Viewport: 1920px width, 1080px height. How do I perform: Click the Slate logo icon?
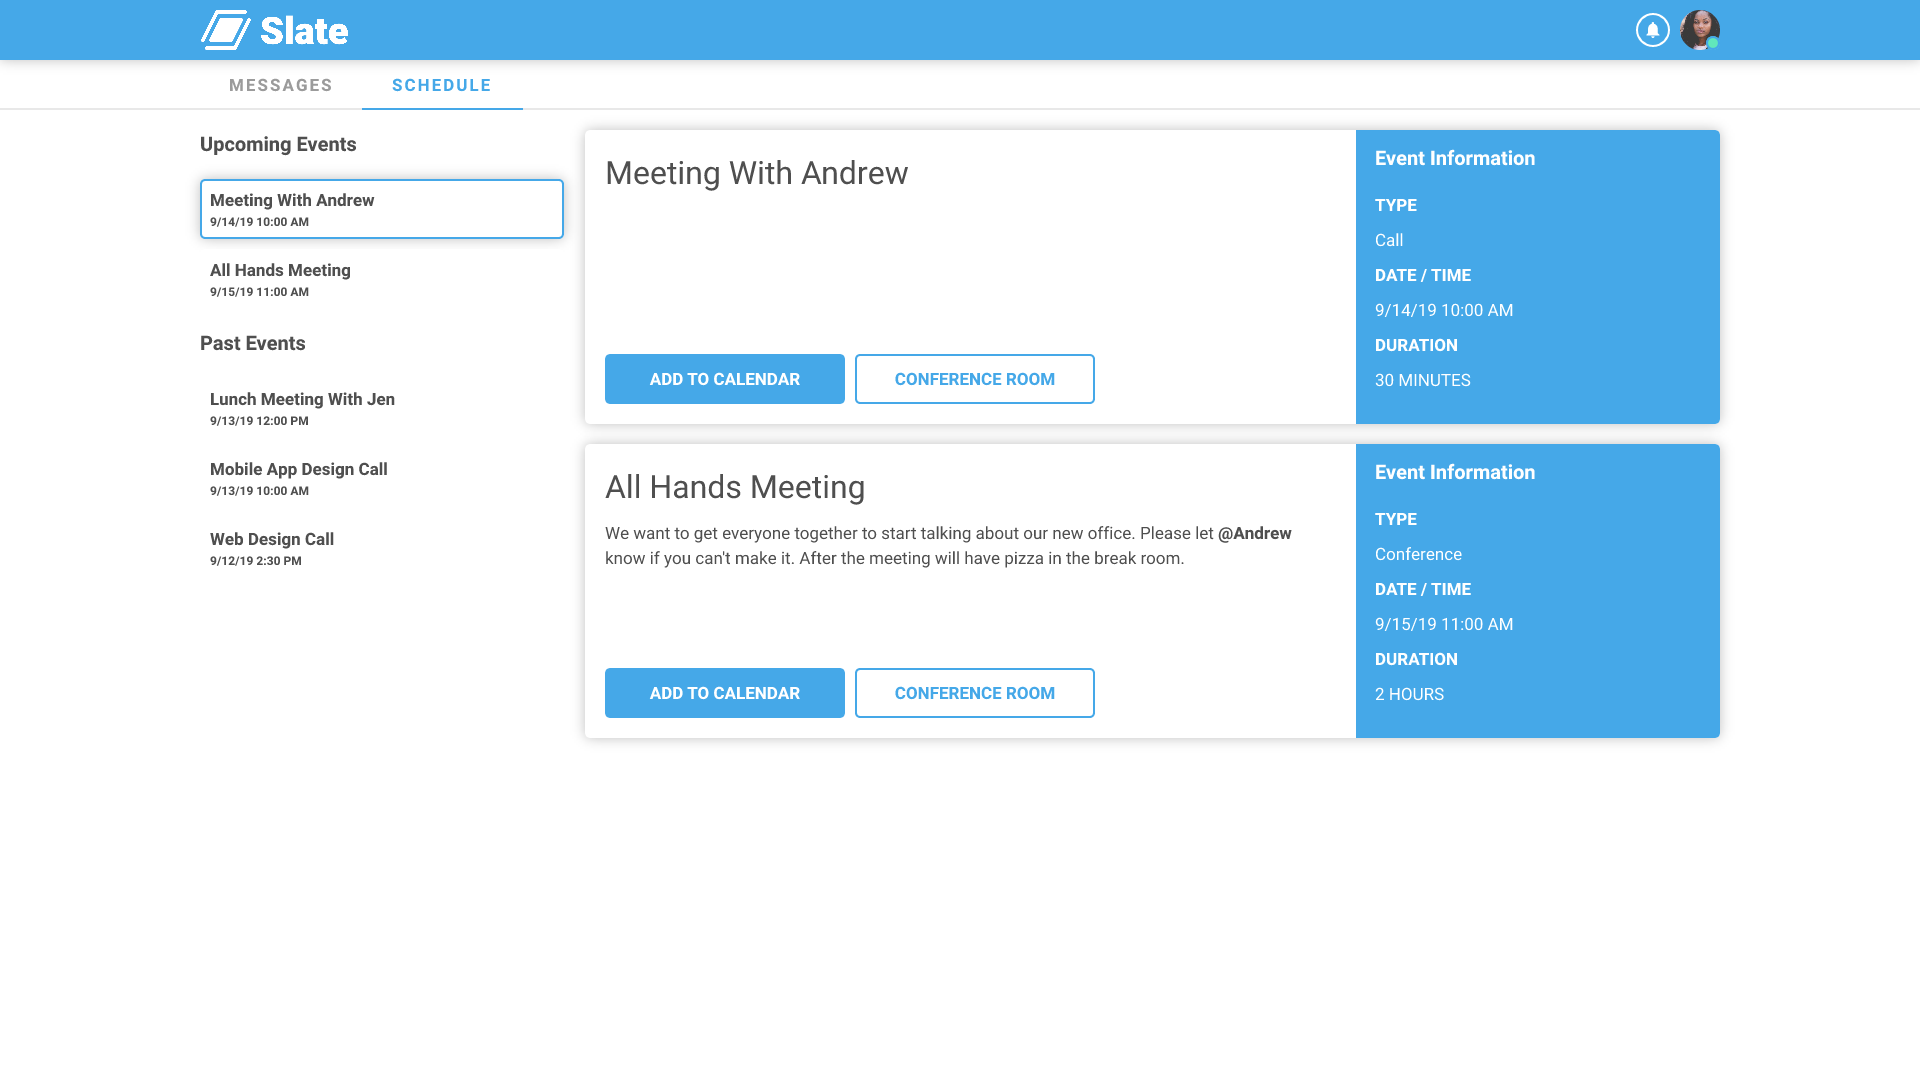coord(226,30)
